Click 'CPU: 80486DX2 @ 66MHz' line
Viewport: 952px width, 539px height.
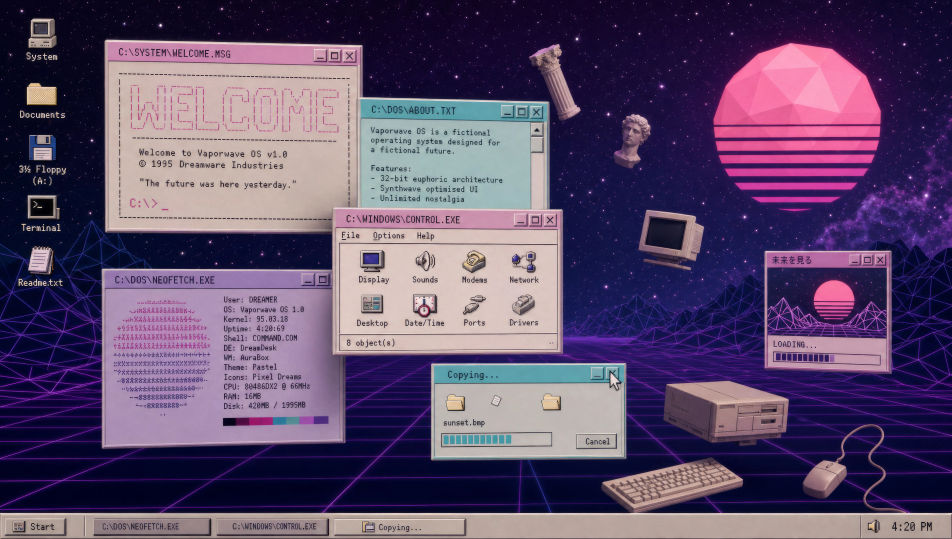pos(267,386)
